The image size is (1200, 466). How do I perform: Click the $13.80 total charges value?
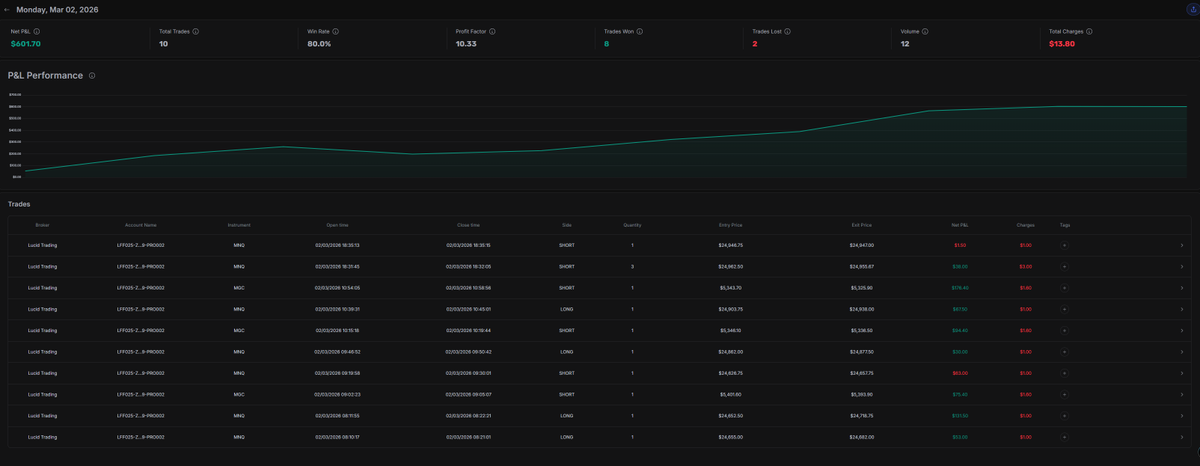(x=1062, y=44)
